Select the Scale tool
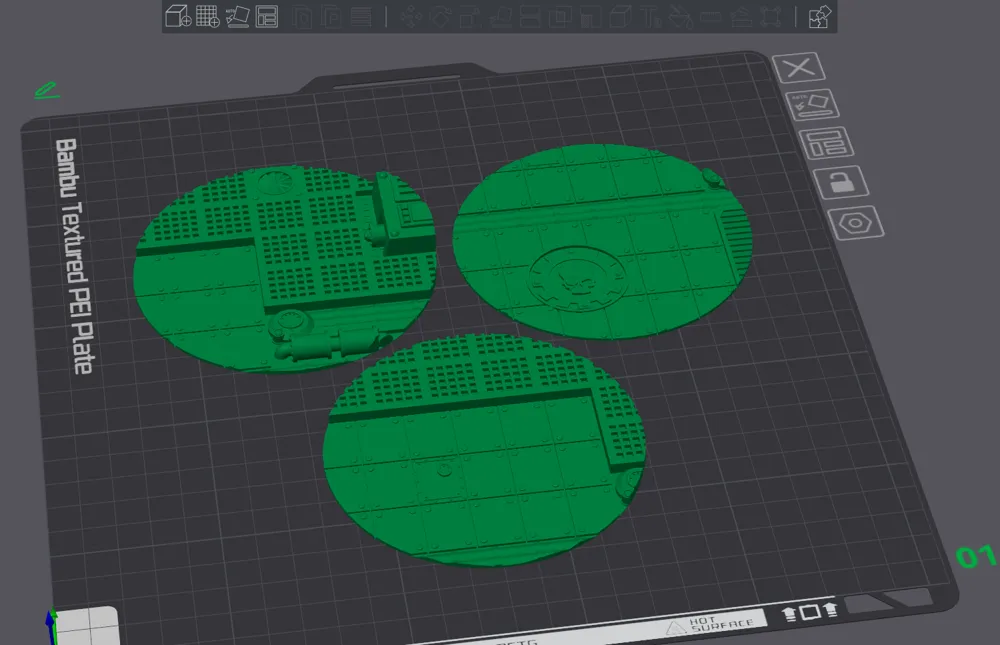This screenshot has width=1000, height=645. (470, 16)
